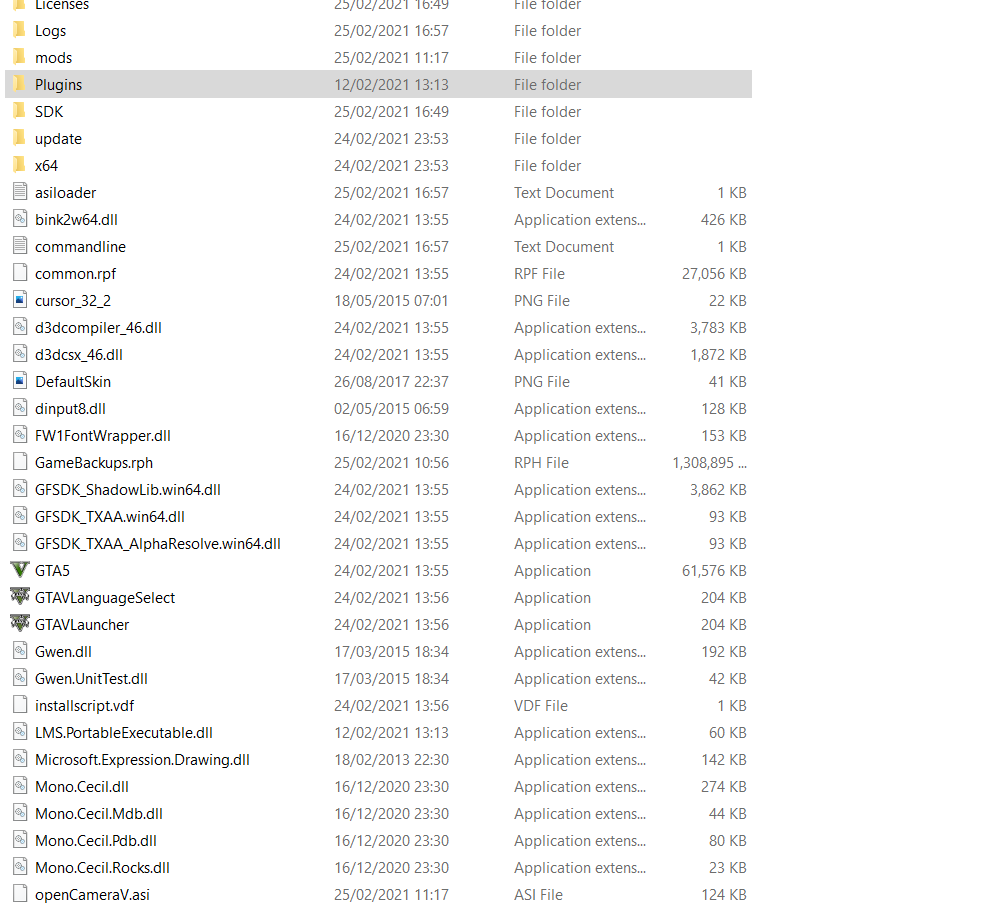
Task: Click the 3,862 KB size of GFSDK_ShadowLib
Action: (718, 490)
